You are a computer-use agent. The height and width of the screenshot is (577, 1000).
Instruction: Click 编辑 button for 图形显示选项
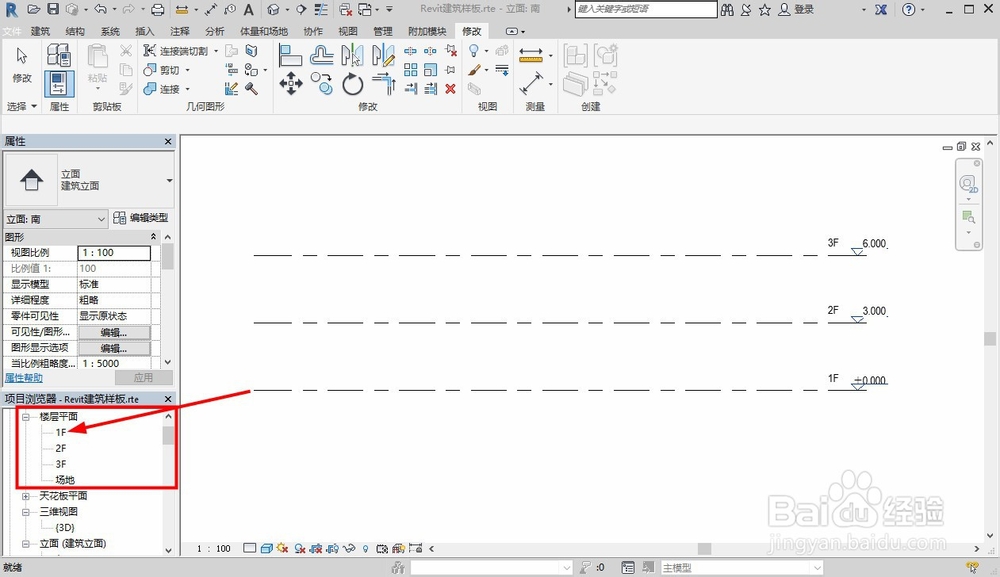coord(114,348)
